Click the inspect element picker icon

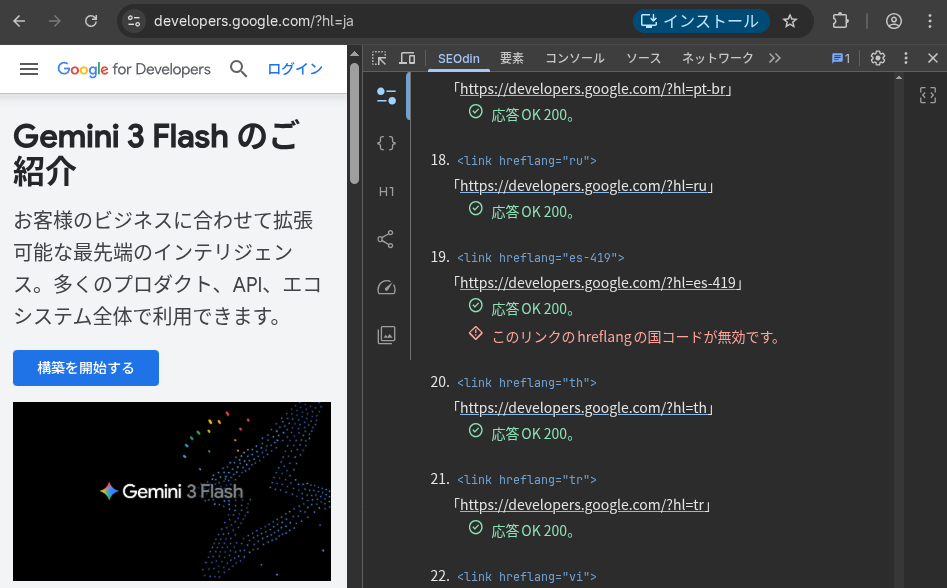(379, 58)
